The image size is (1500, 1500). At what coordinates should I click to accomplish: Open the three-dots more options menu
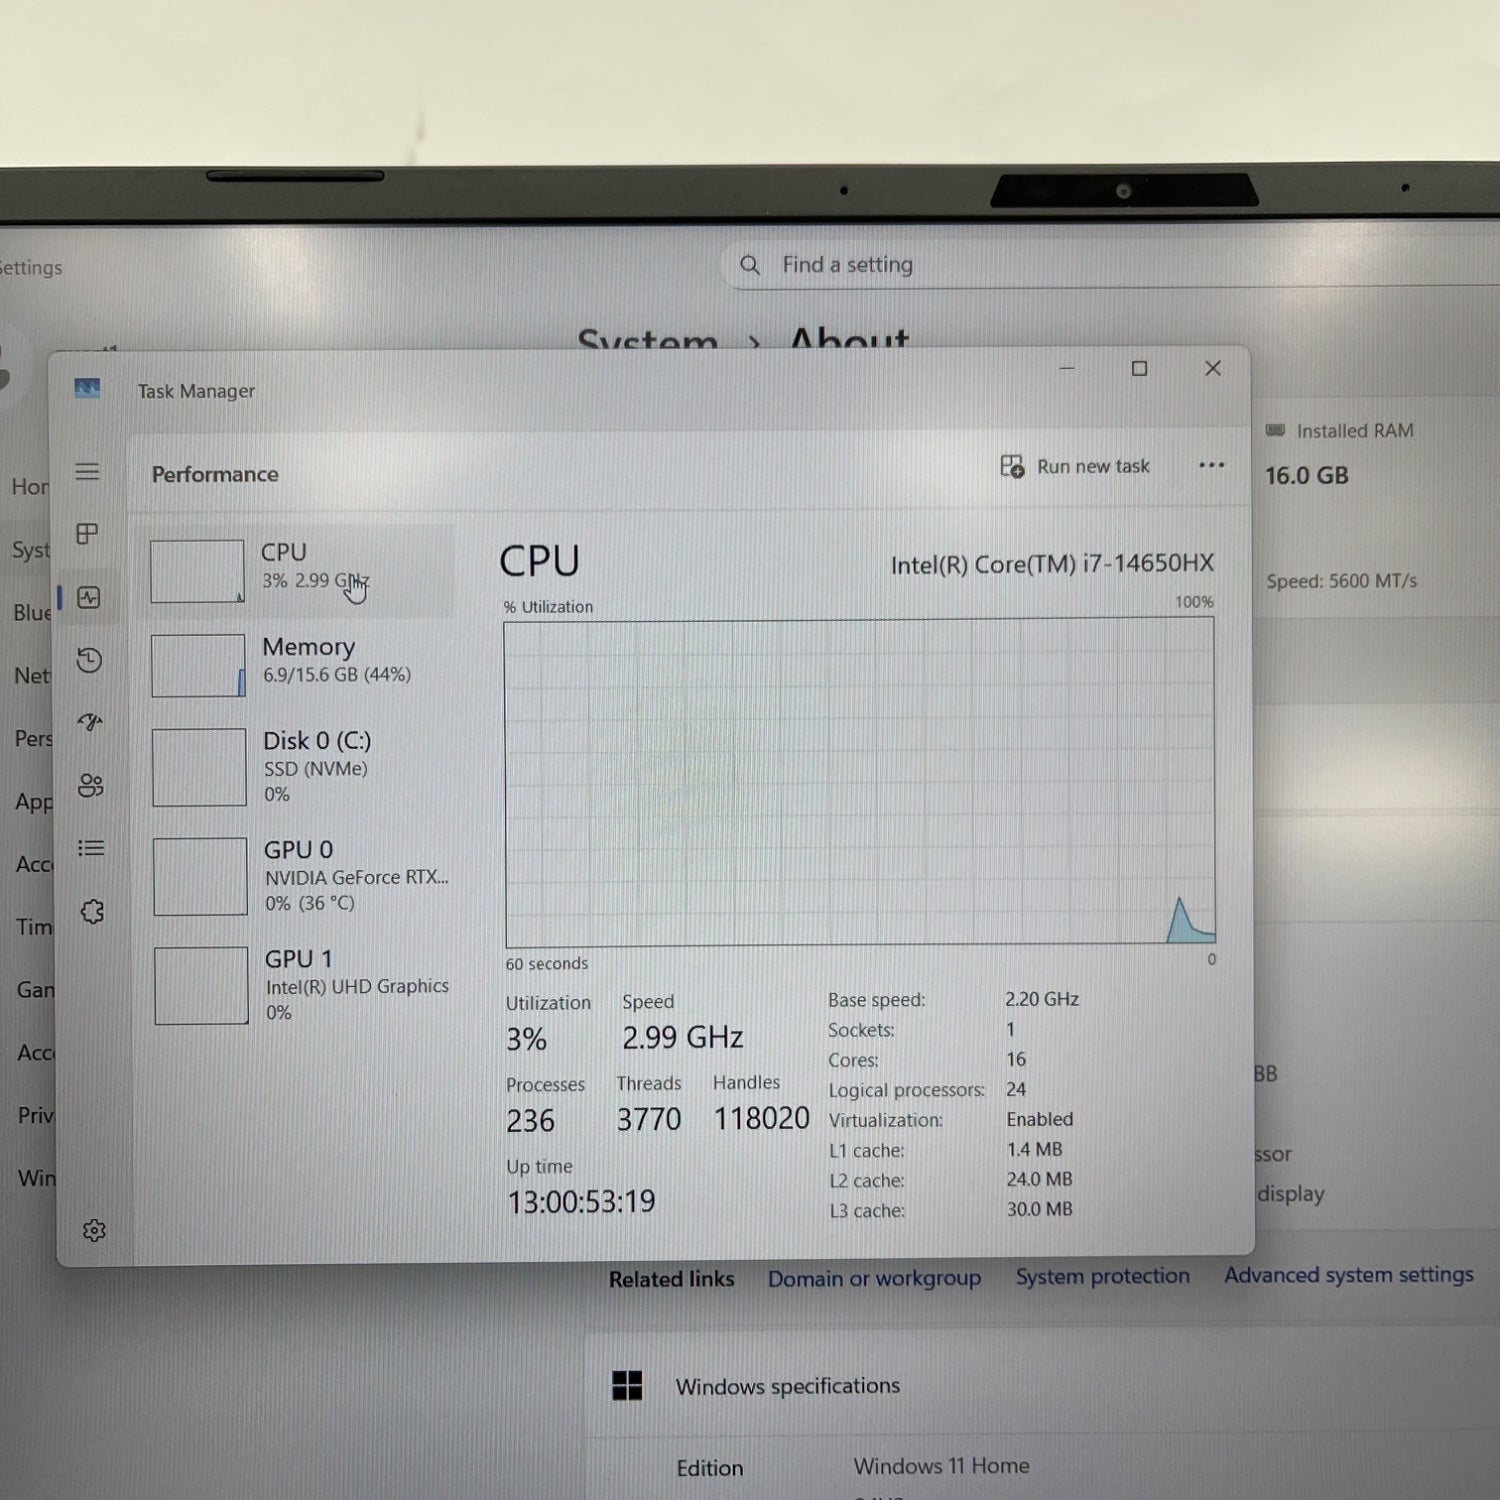point(1211,465)
